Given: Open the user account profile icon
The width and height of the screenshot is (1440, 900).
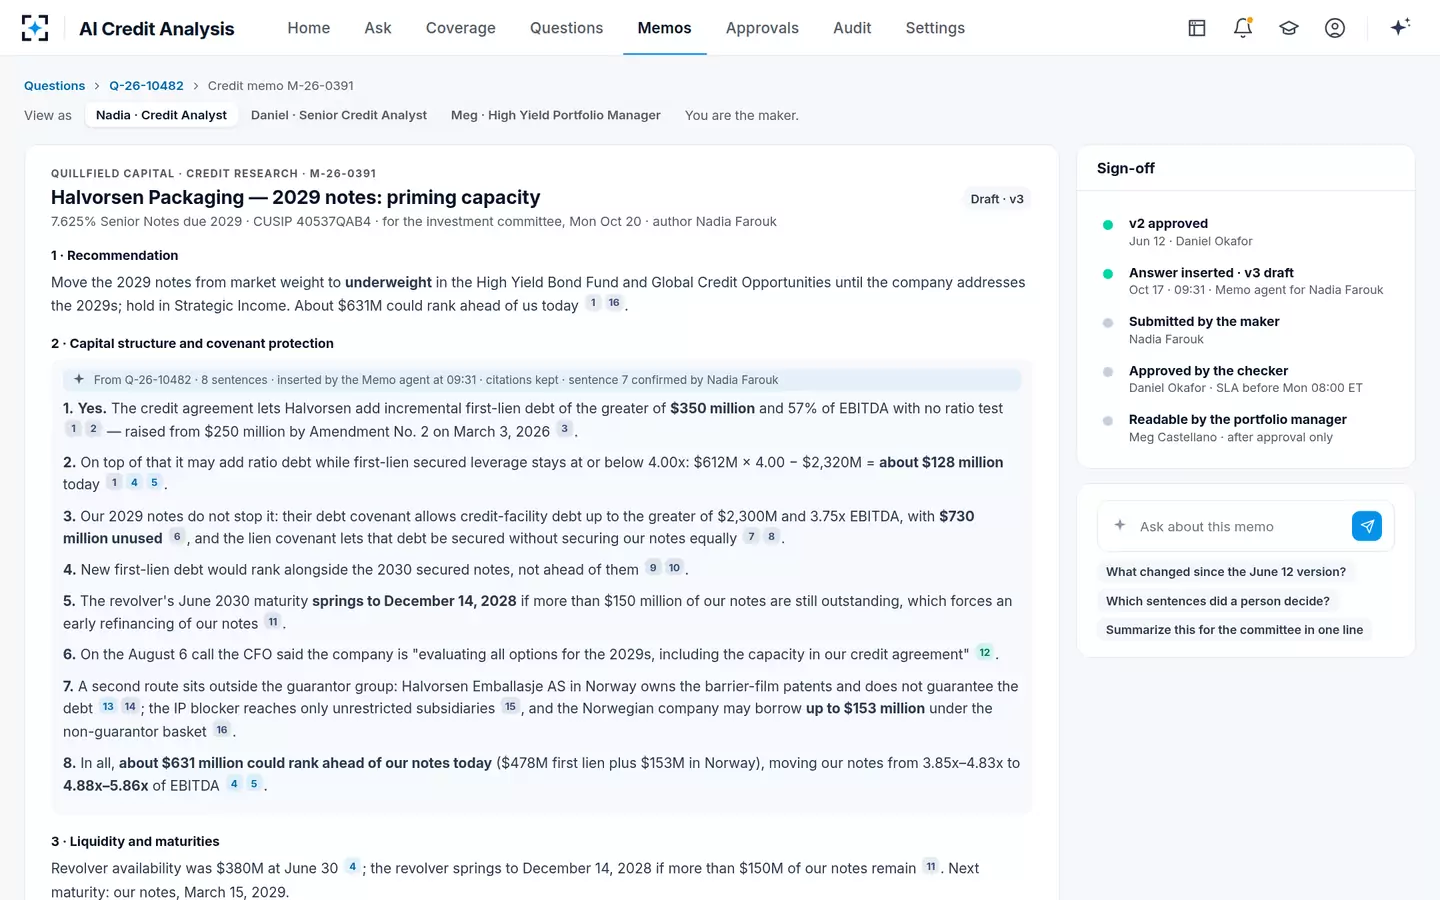Looking at the screenshot, I should click(x=1335, y=28).
